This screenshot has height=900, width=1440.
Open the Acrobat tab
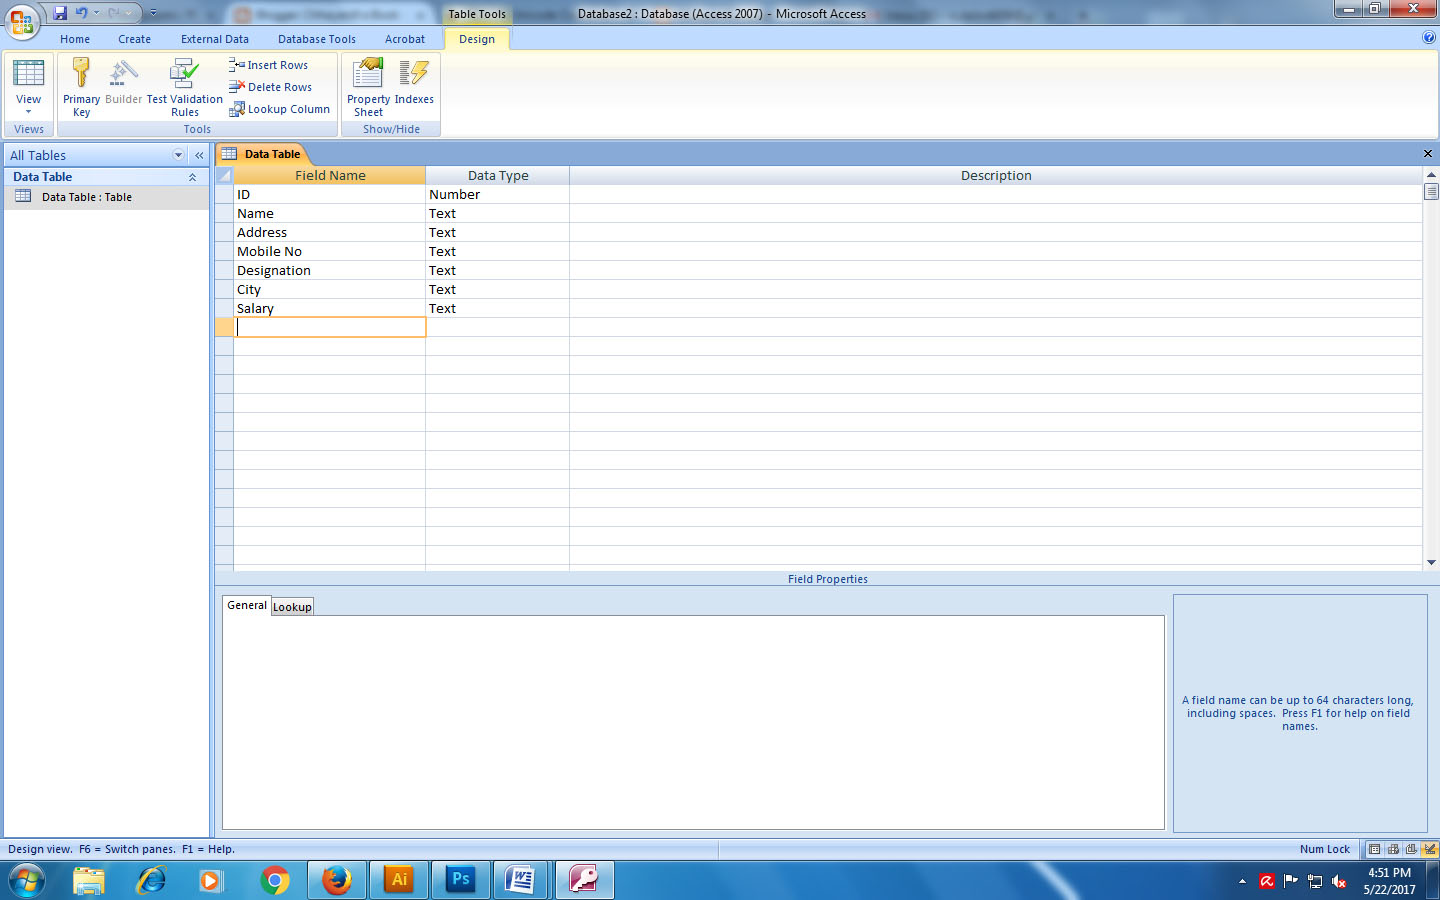(x=405, y=39)
